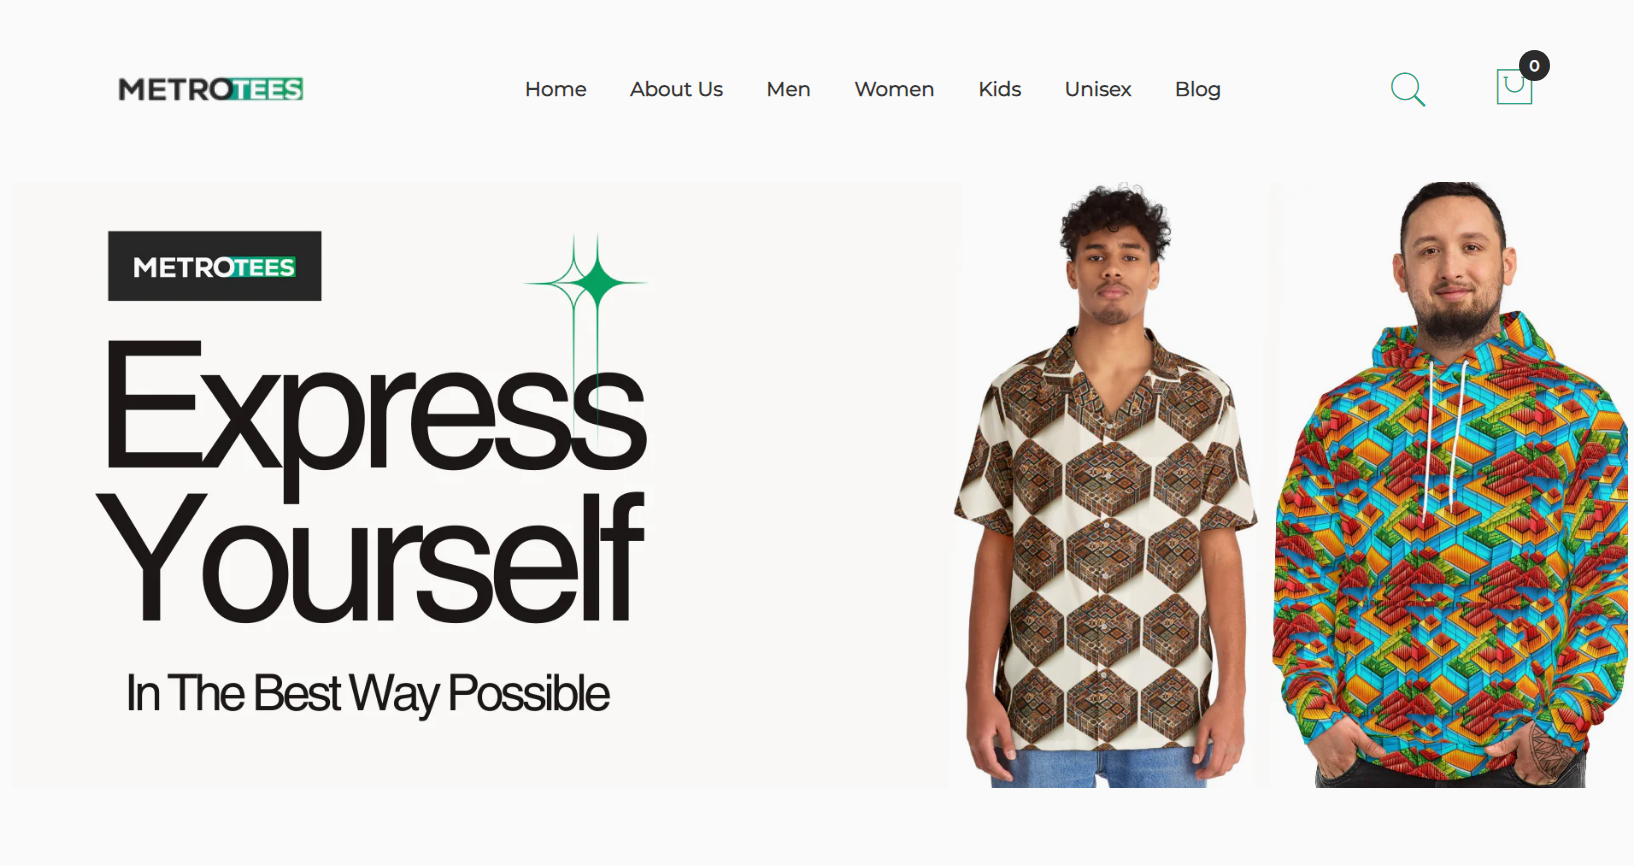1634x866 pixels.
Task: Click the word Yourself in the banner
Action: coord(370,558)
